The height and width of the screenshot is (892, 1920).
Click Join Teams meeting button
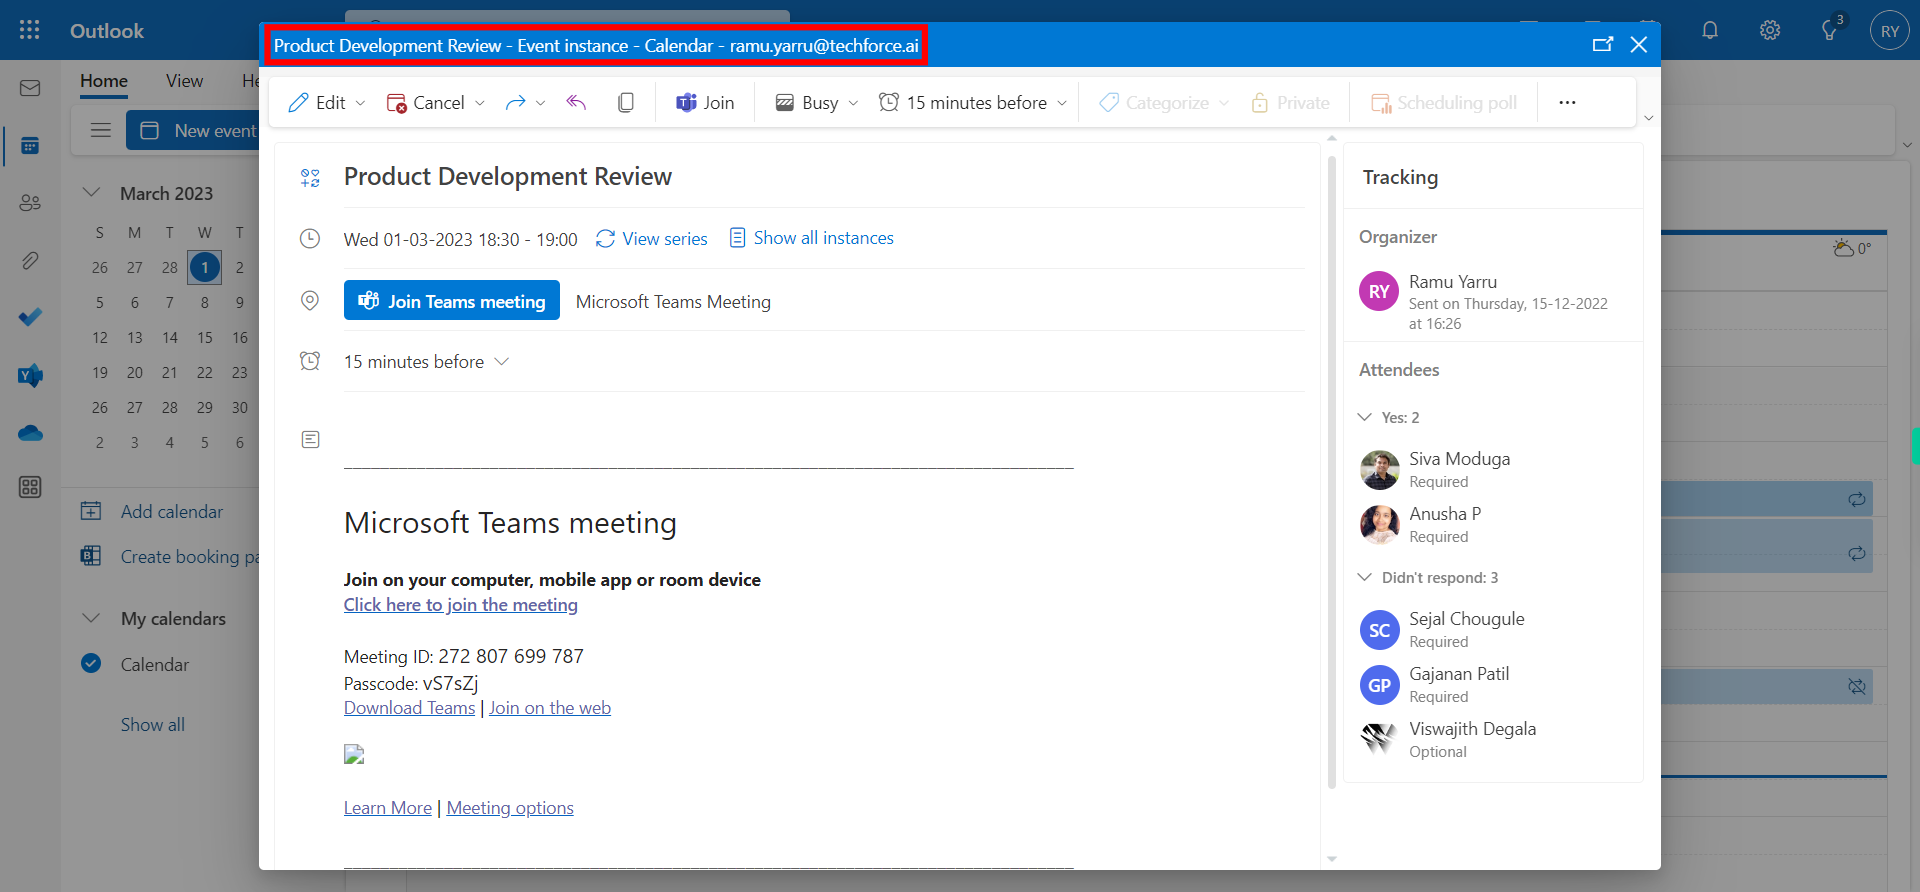(452, 300)
